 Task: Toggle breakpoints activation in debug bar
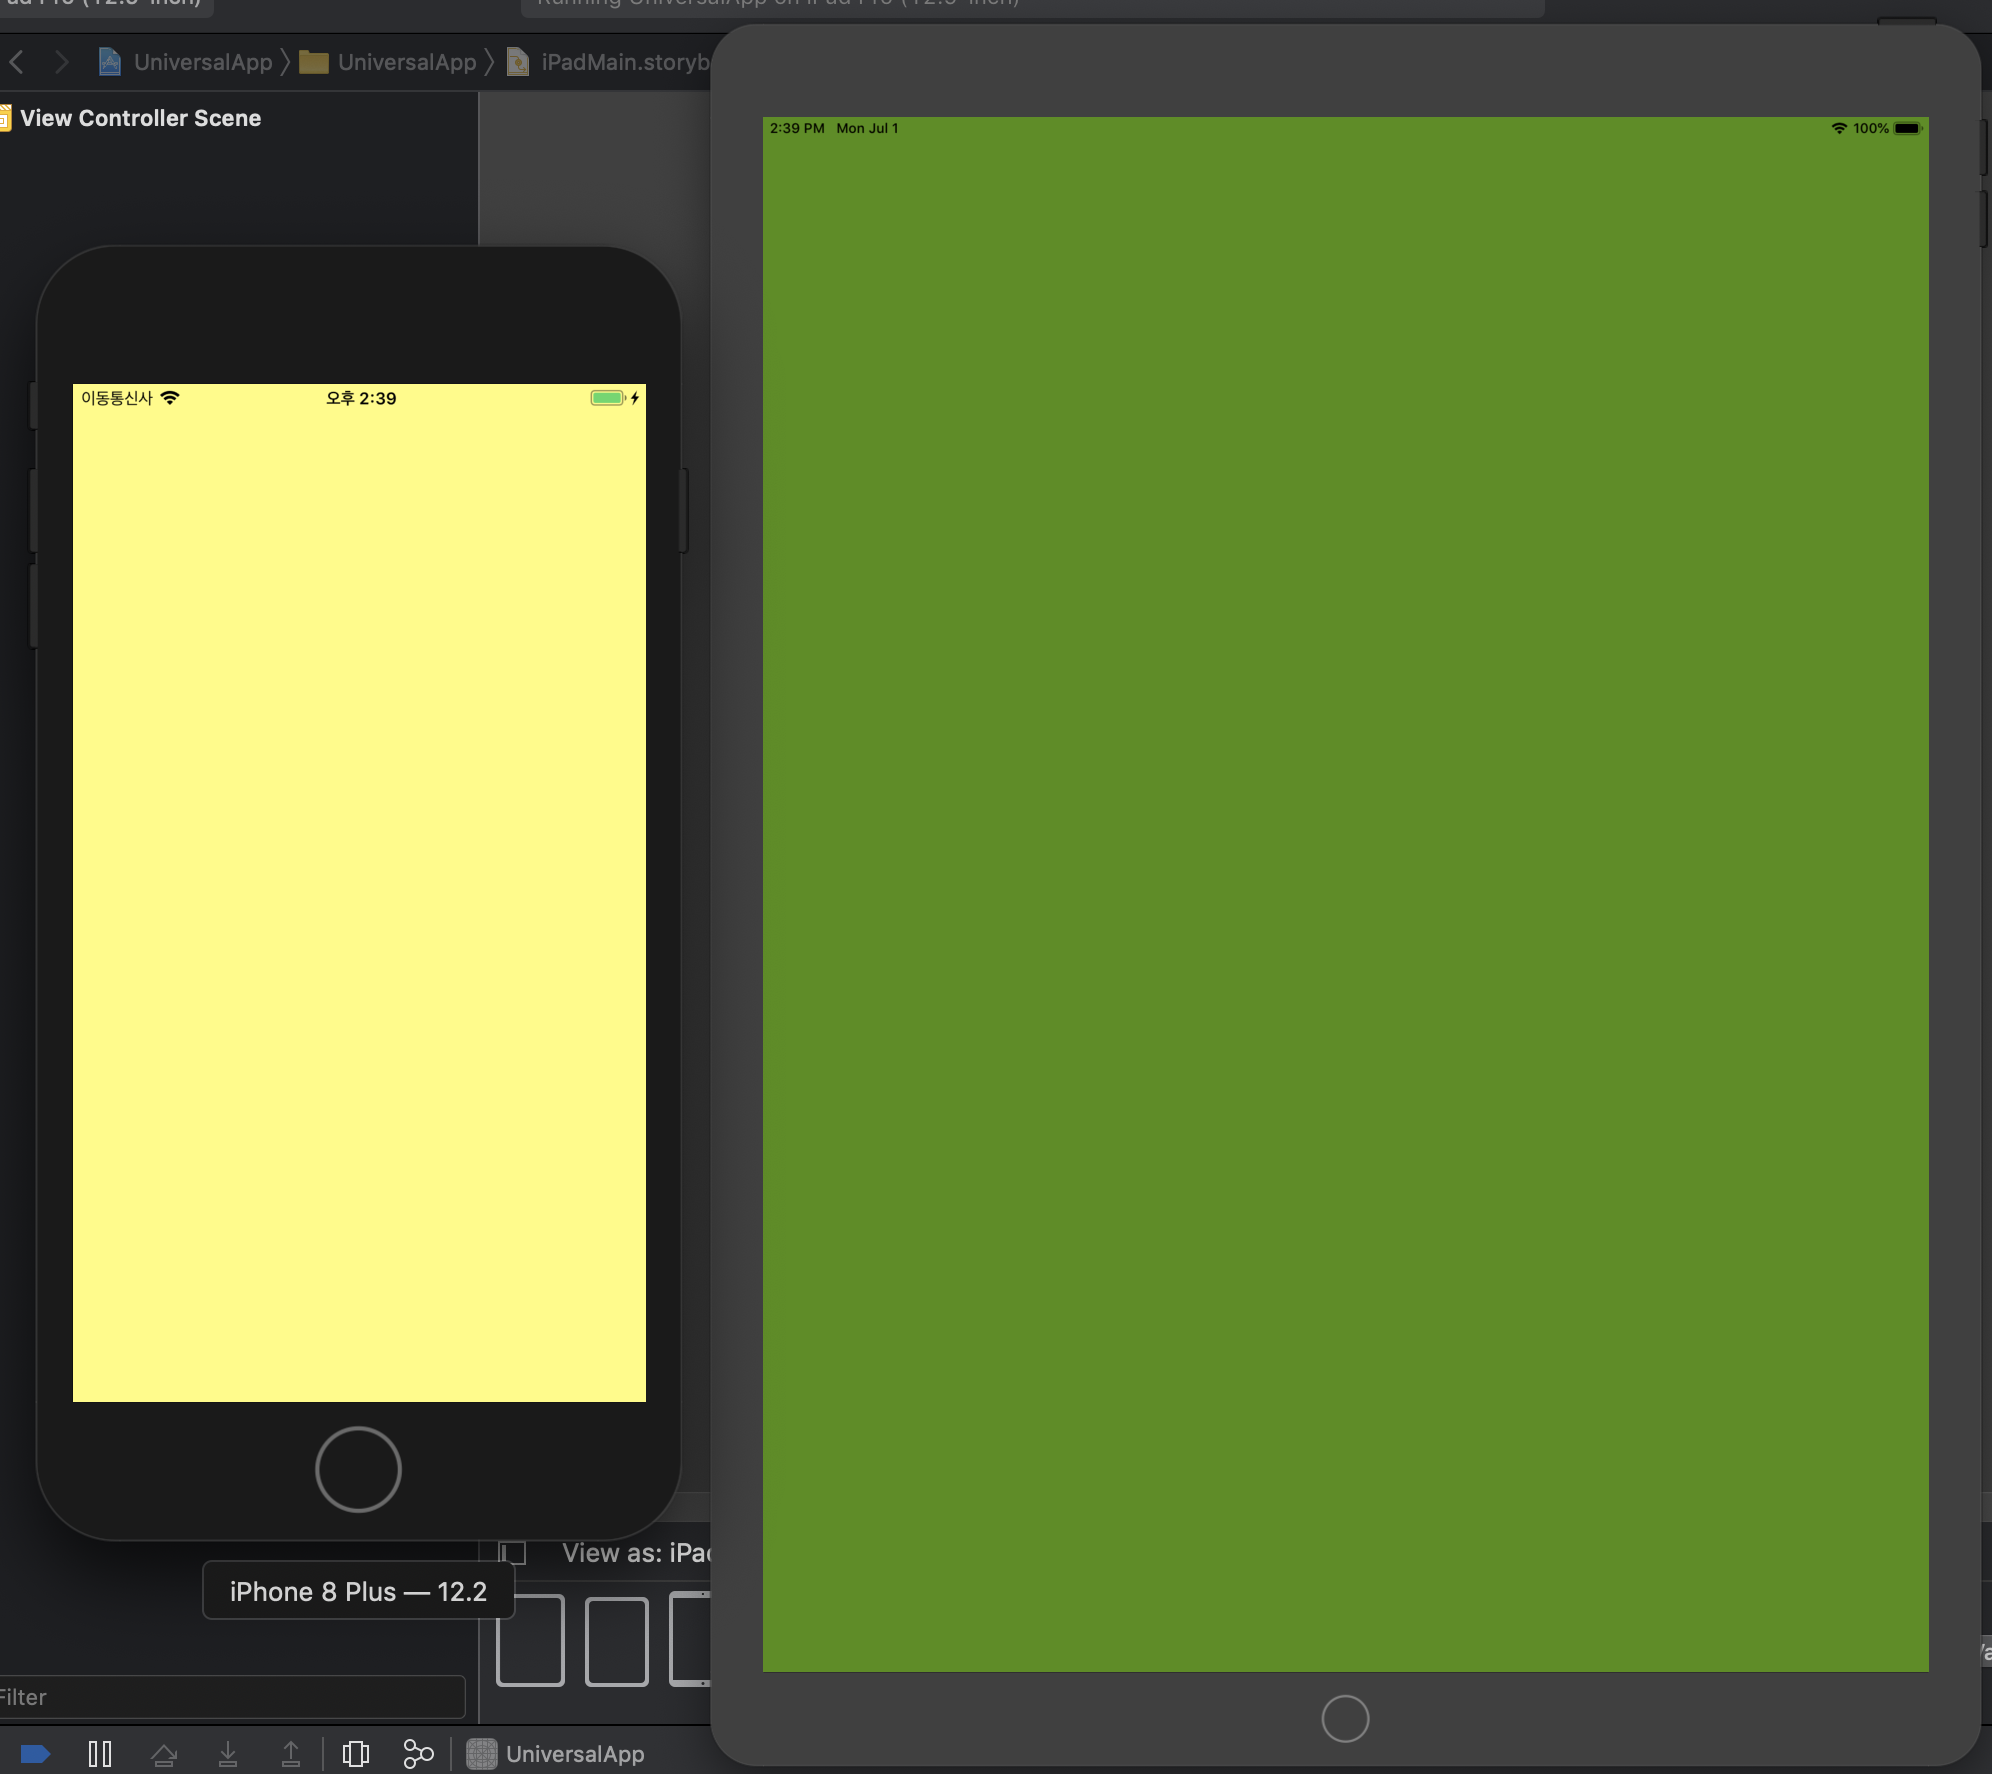coord(35,1754)
